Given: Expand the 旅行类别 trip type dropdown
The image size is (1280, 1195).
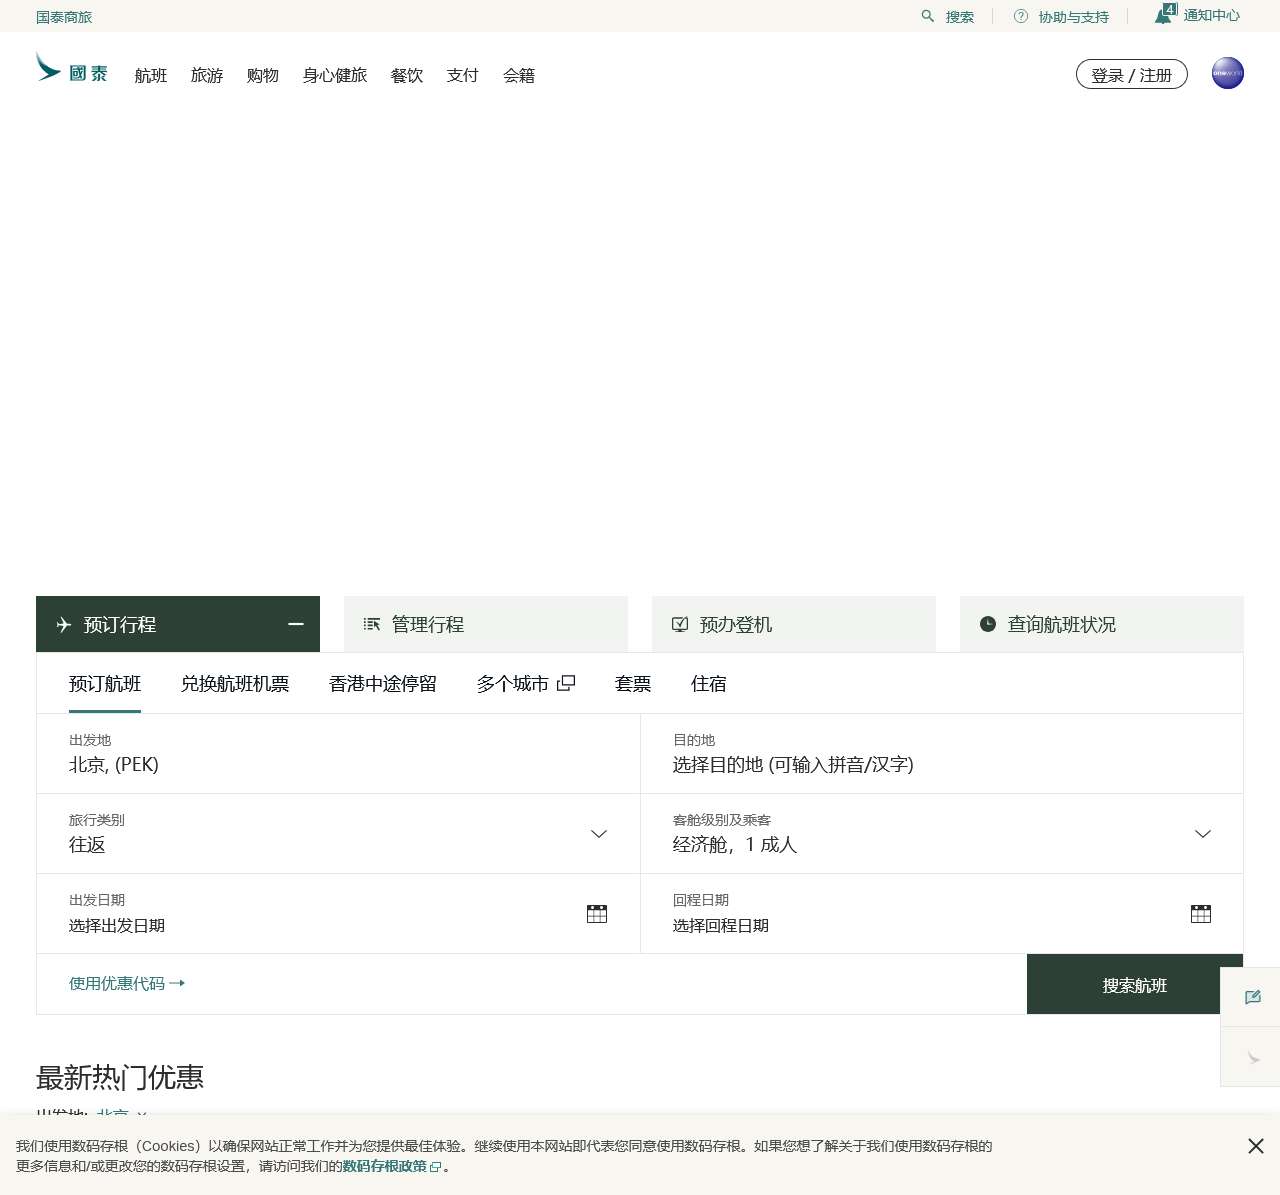Looking at the screenshot, I should point(599,834).
